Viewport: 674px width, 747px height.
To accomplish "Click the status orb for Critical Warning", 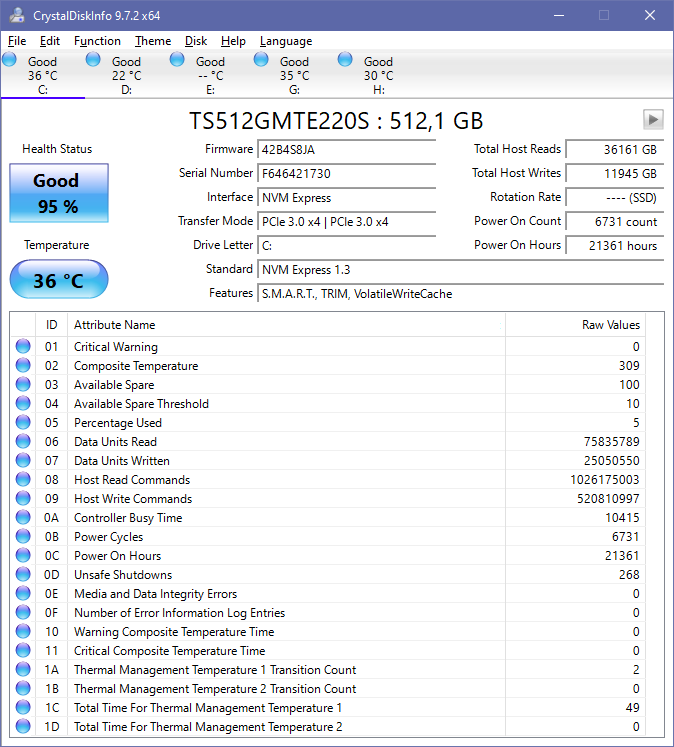I will coord(23,346).
